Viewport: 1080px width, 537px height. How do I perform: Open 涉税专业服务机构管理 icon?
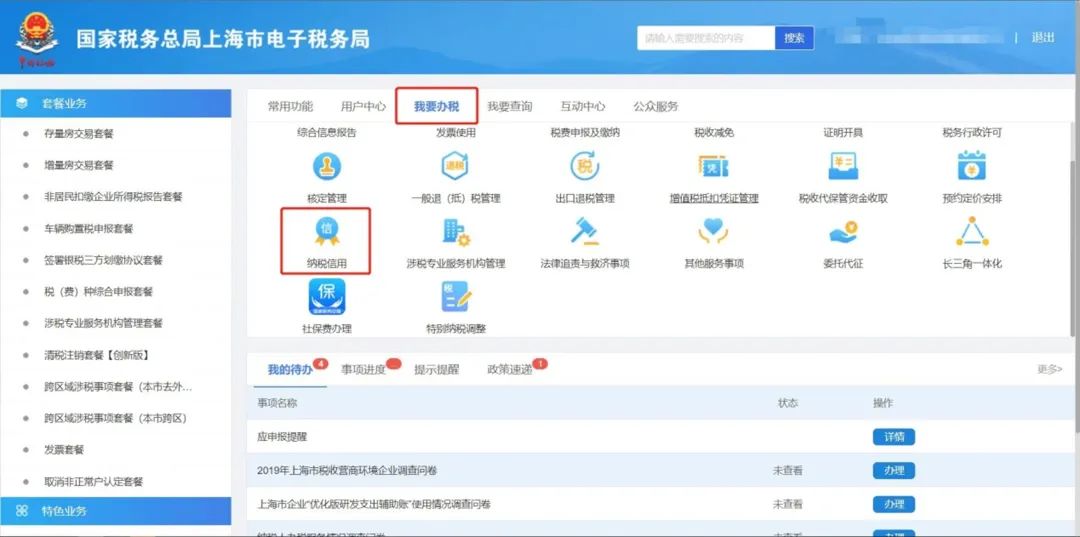[455, 232]
